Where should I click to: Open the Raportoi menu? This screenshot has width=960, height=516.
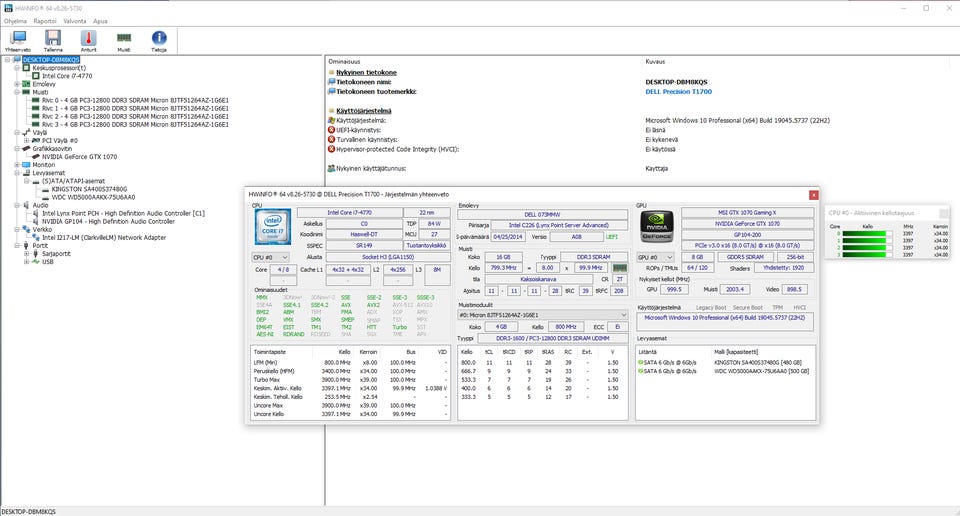tap(45, 20)
